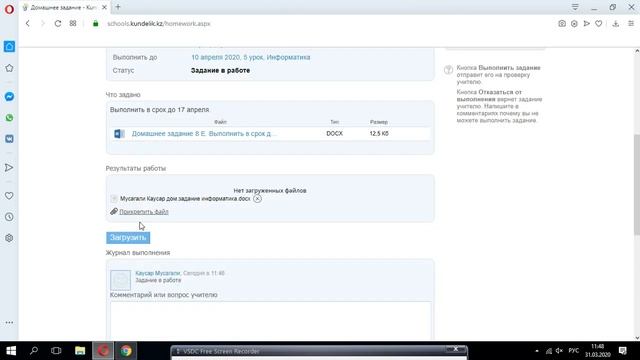Show hidden system tray icons
This screenshot has height=360, width=640.
pos(537,351)
